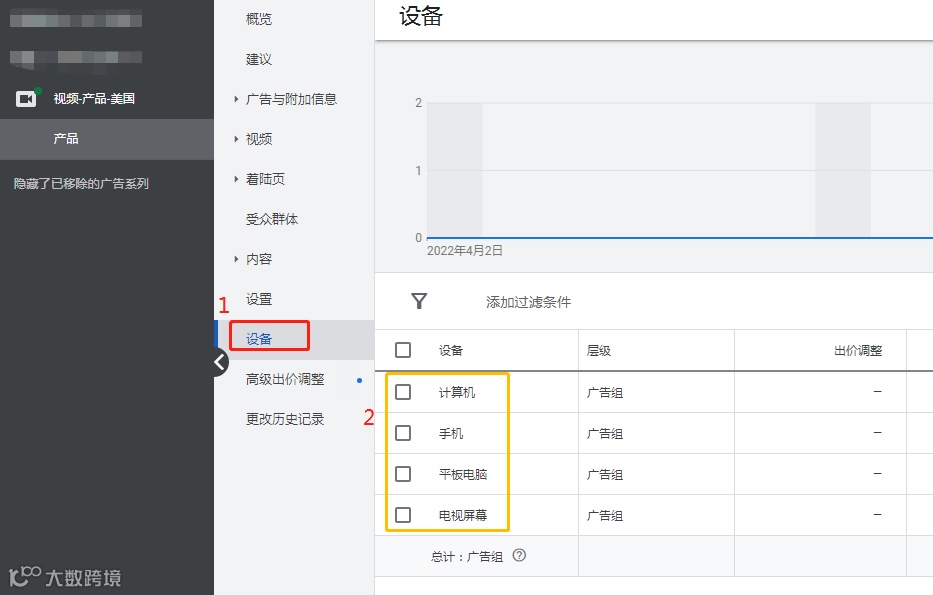
Task: Click the 2022年4月2日 chart date label
Action: (465, 250)
